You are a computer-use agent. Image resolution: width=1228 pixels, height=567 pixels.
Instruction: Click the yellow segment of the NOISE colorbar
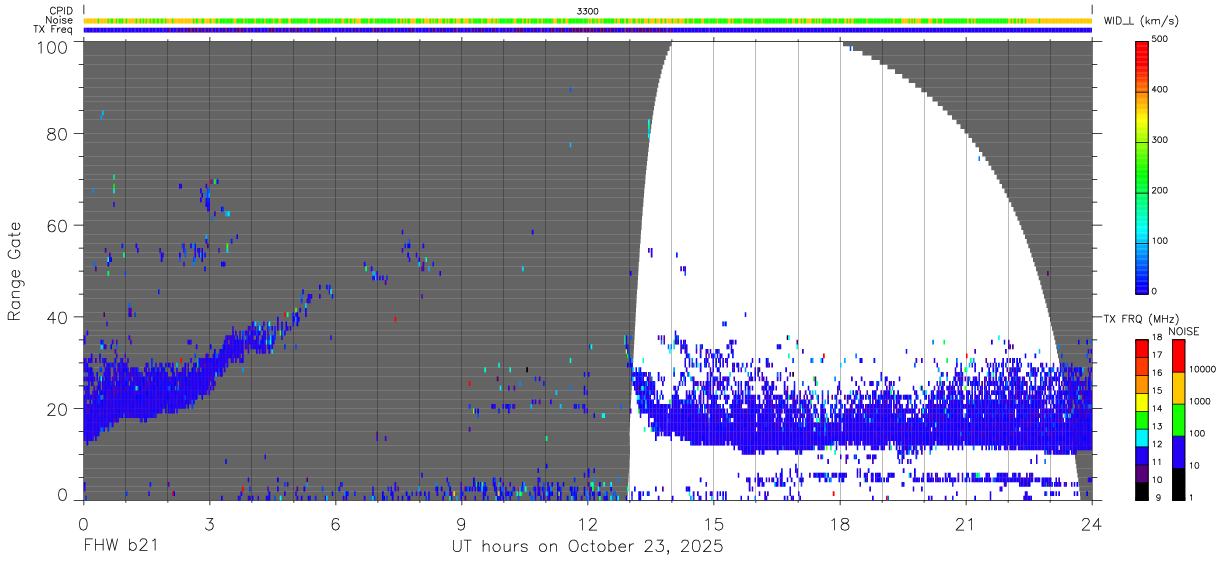point(1180,386)
